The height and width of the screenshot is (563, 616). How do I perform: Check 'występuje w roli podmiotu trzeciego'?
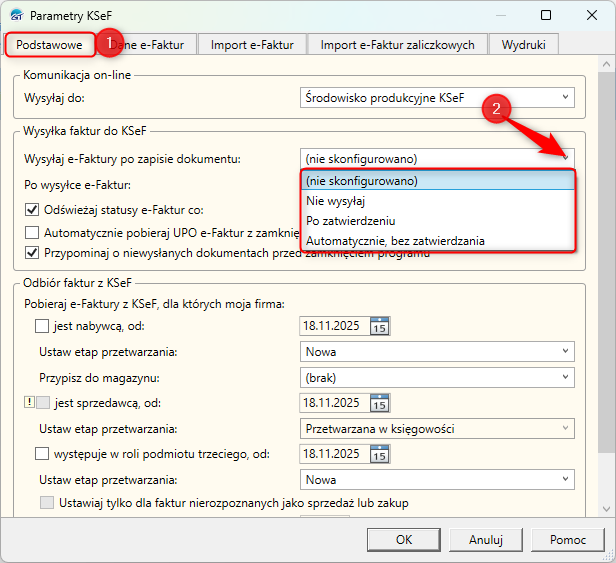42,454
